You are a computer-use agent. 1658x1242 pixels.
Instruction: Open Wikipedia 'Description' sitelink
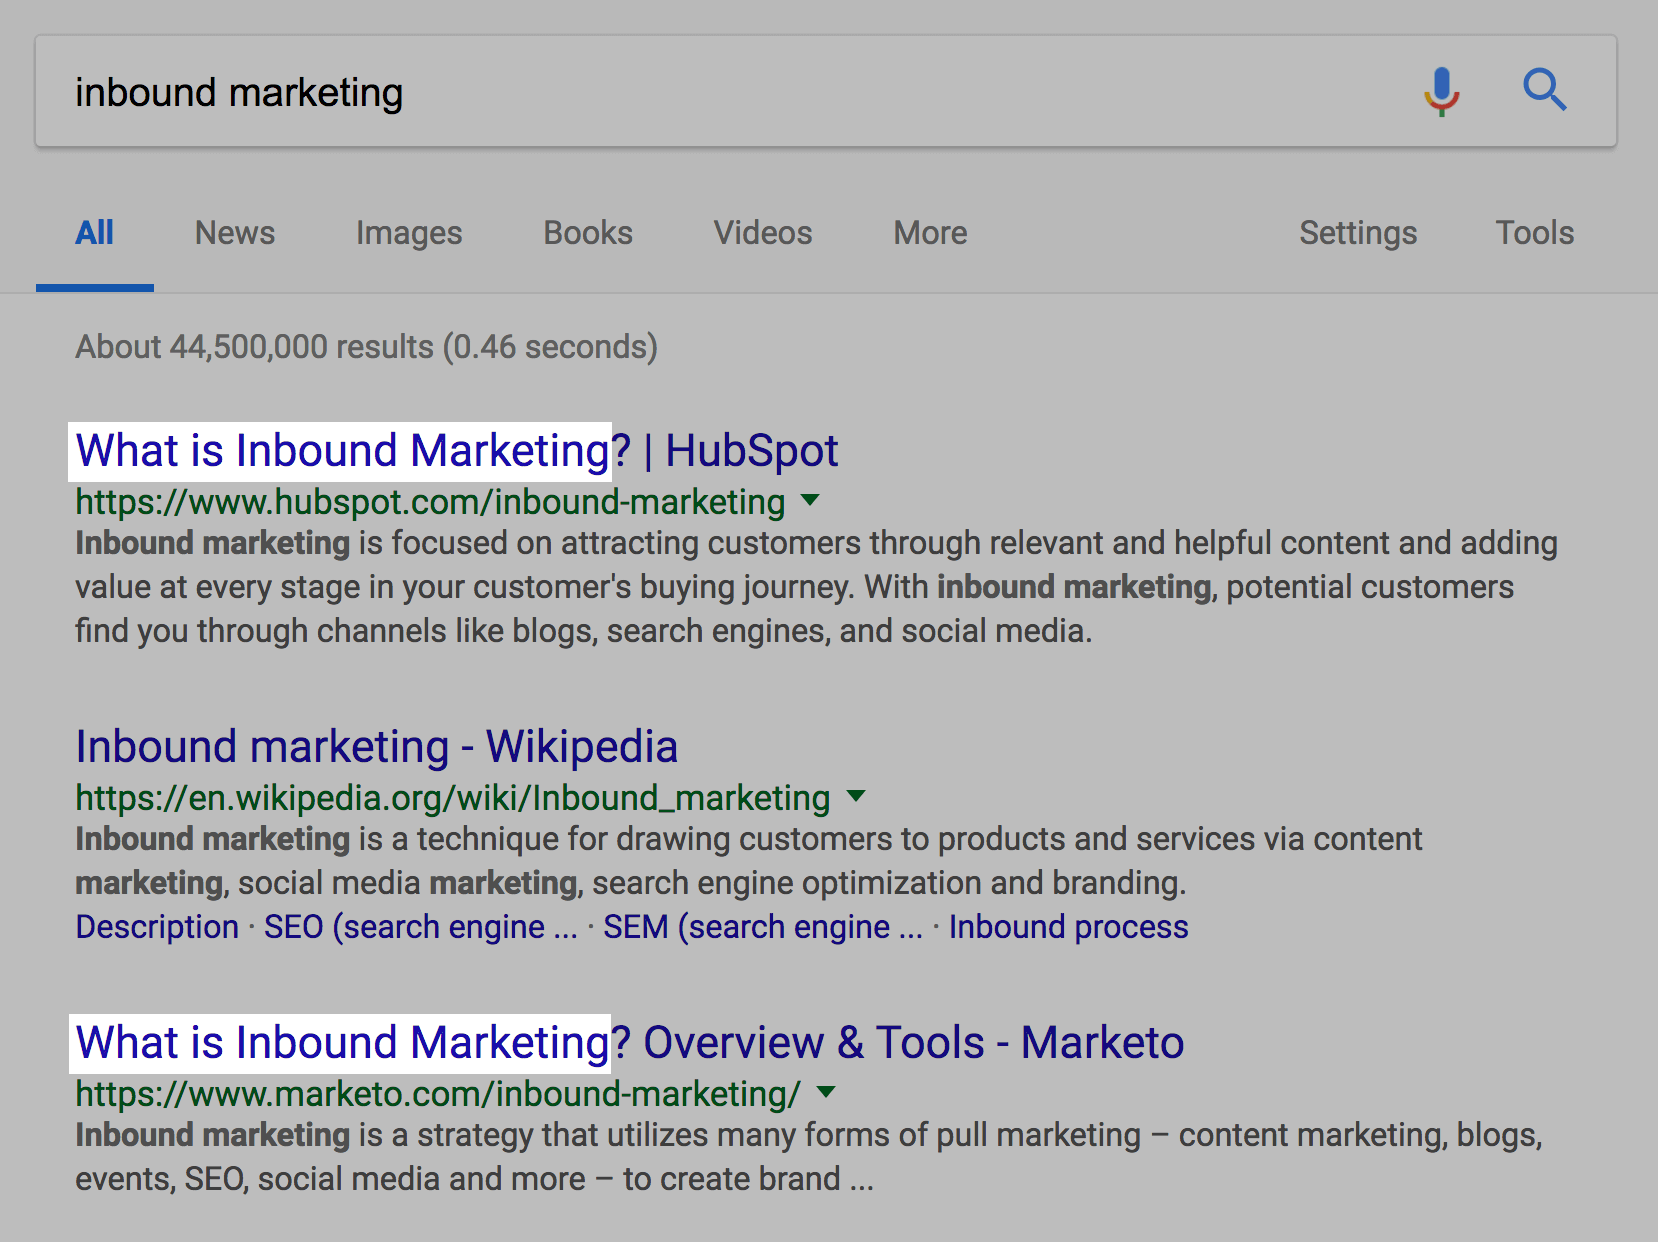(157, 927)
